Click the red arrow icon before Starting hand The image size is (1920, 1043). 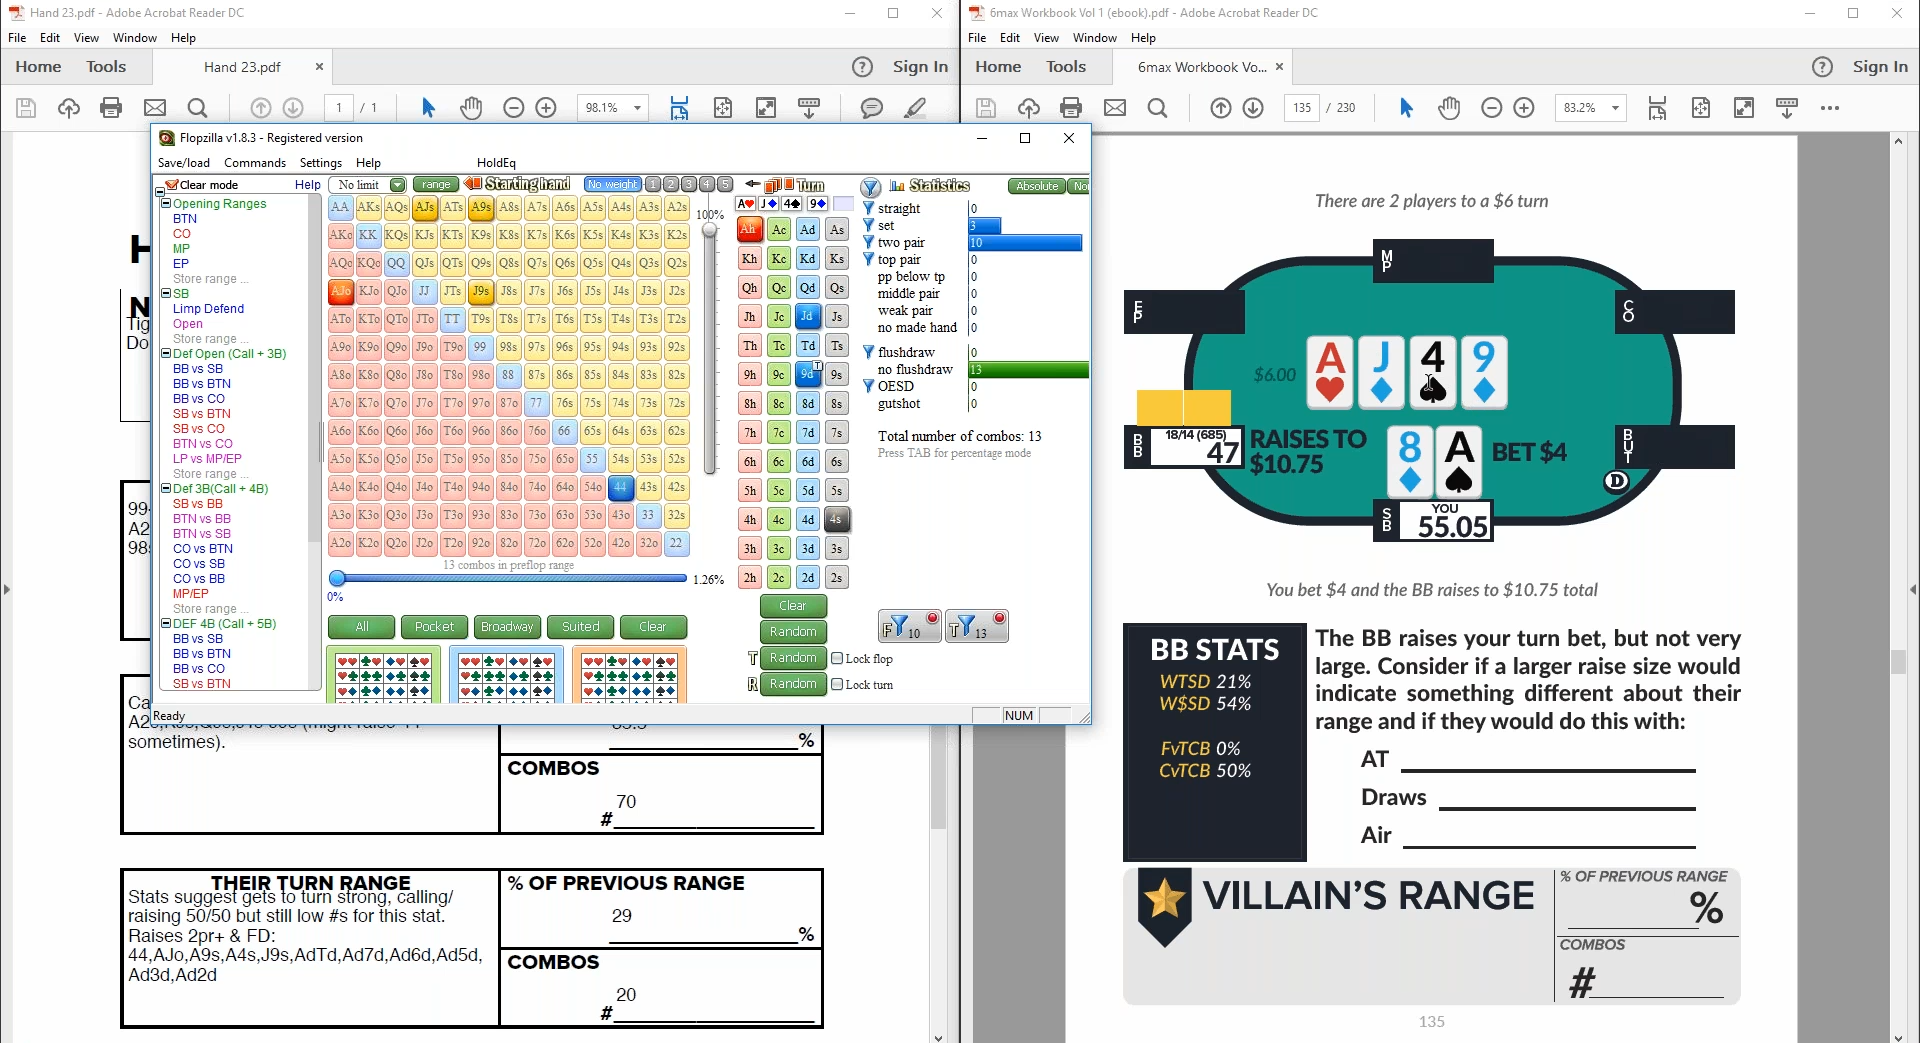473,184
